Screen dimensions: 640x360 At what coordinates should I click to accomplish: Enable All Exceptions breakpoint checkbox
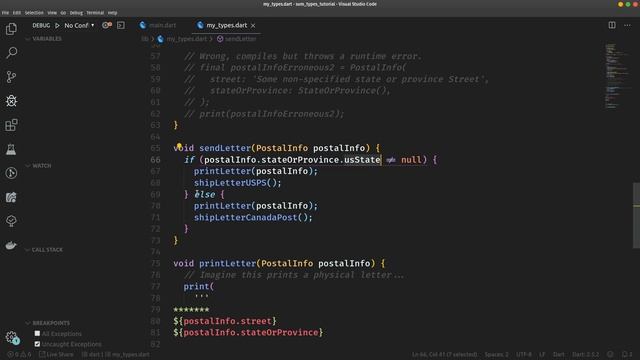[x=37, y=333]
